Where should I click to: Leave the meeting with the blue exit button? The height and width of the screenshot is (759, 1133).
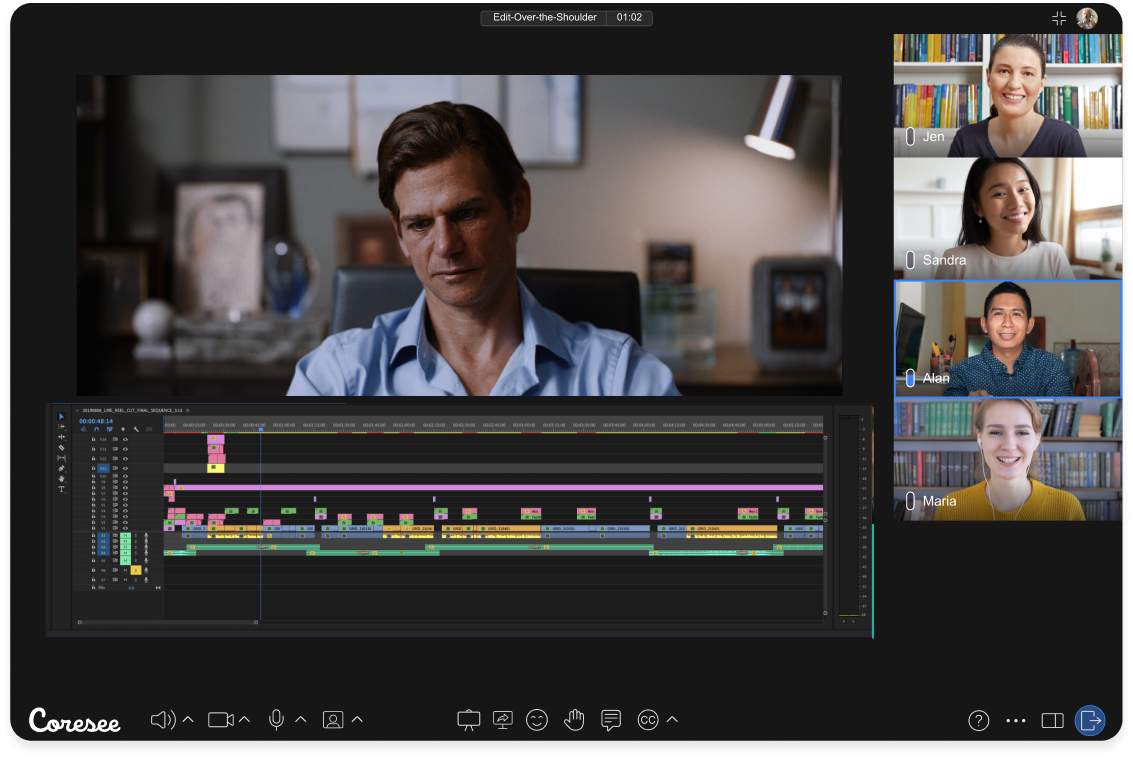tap(1090, 721)
